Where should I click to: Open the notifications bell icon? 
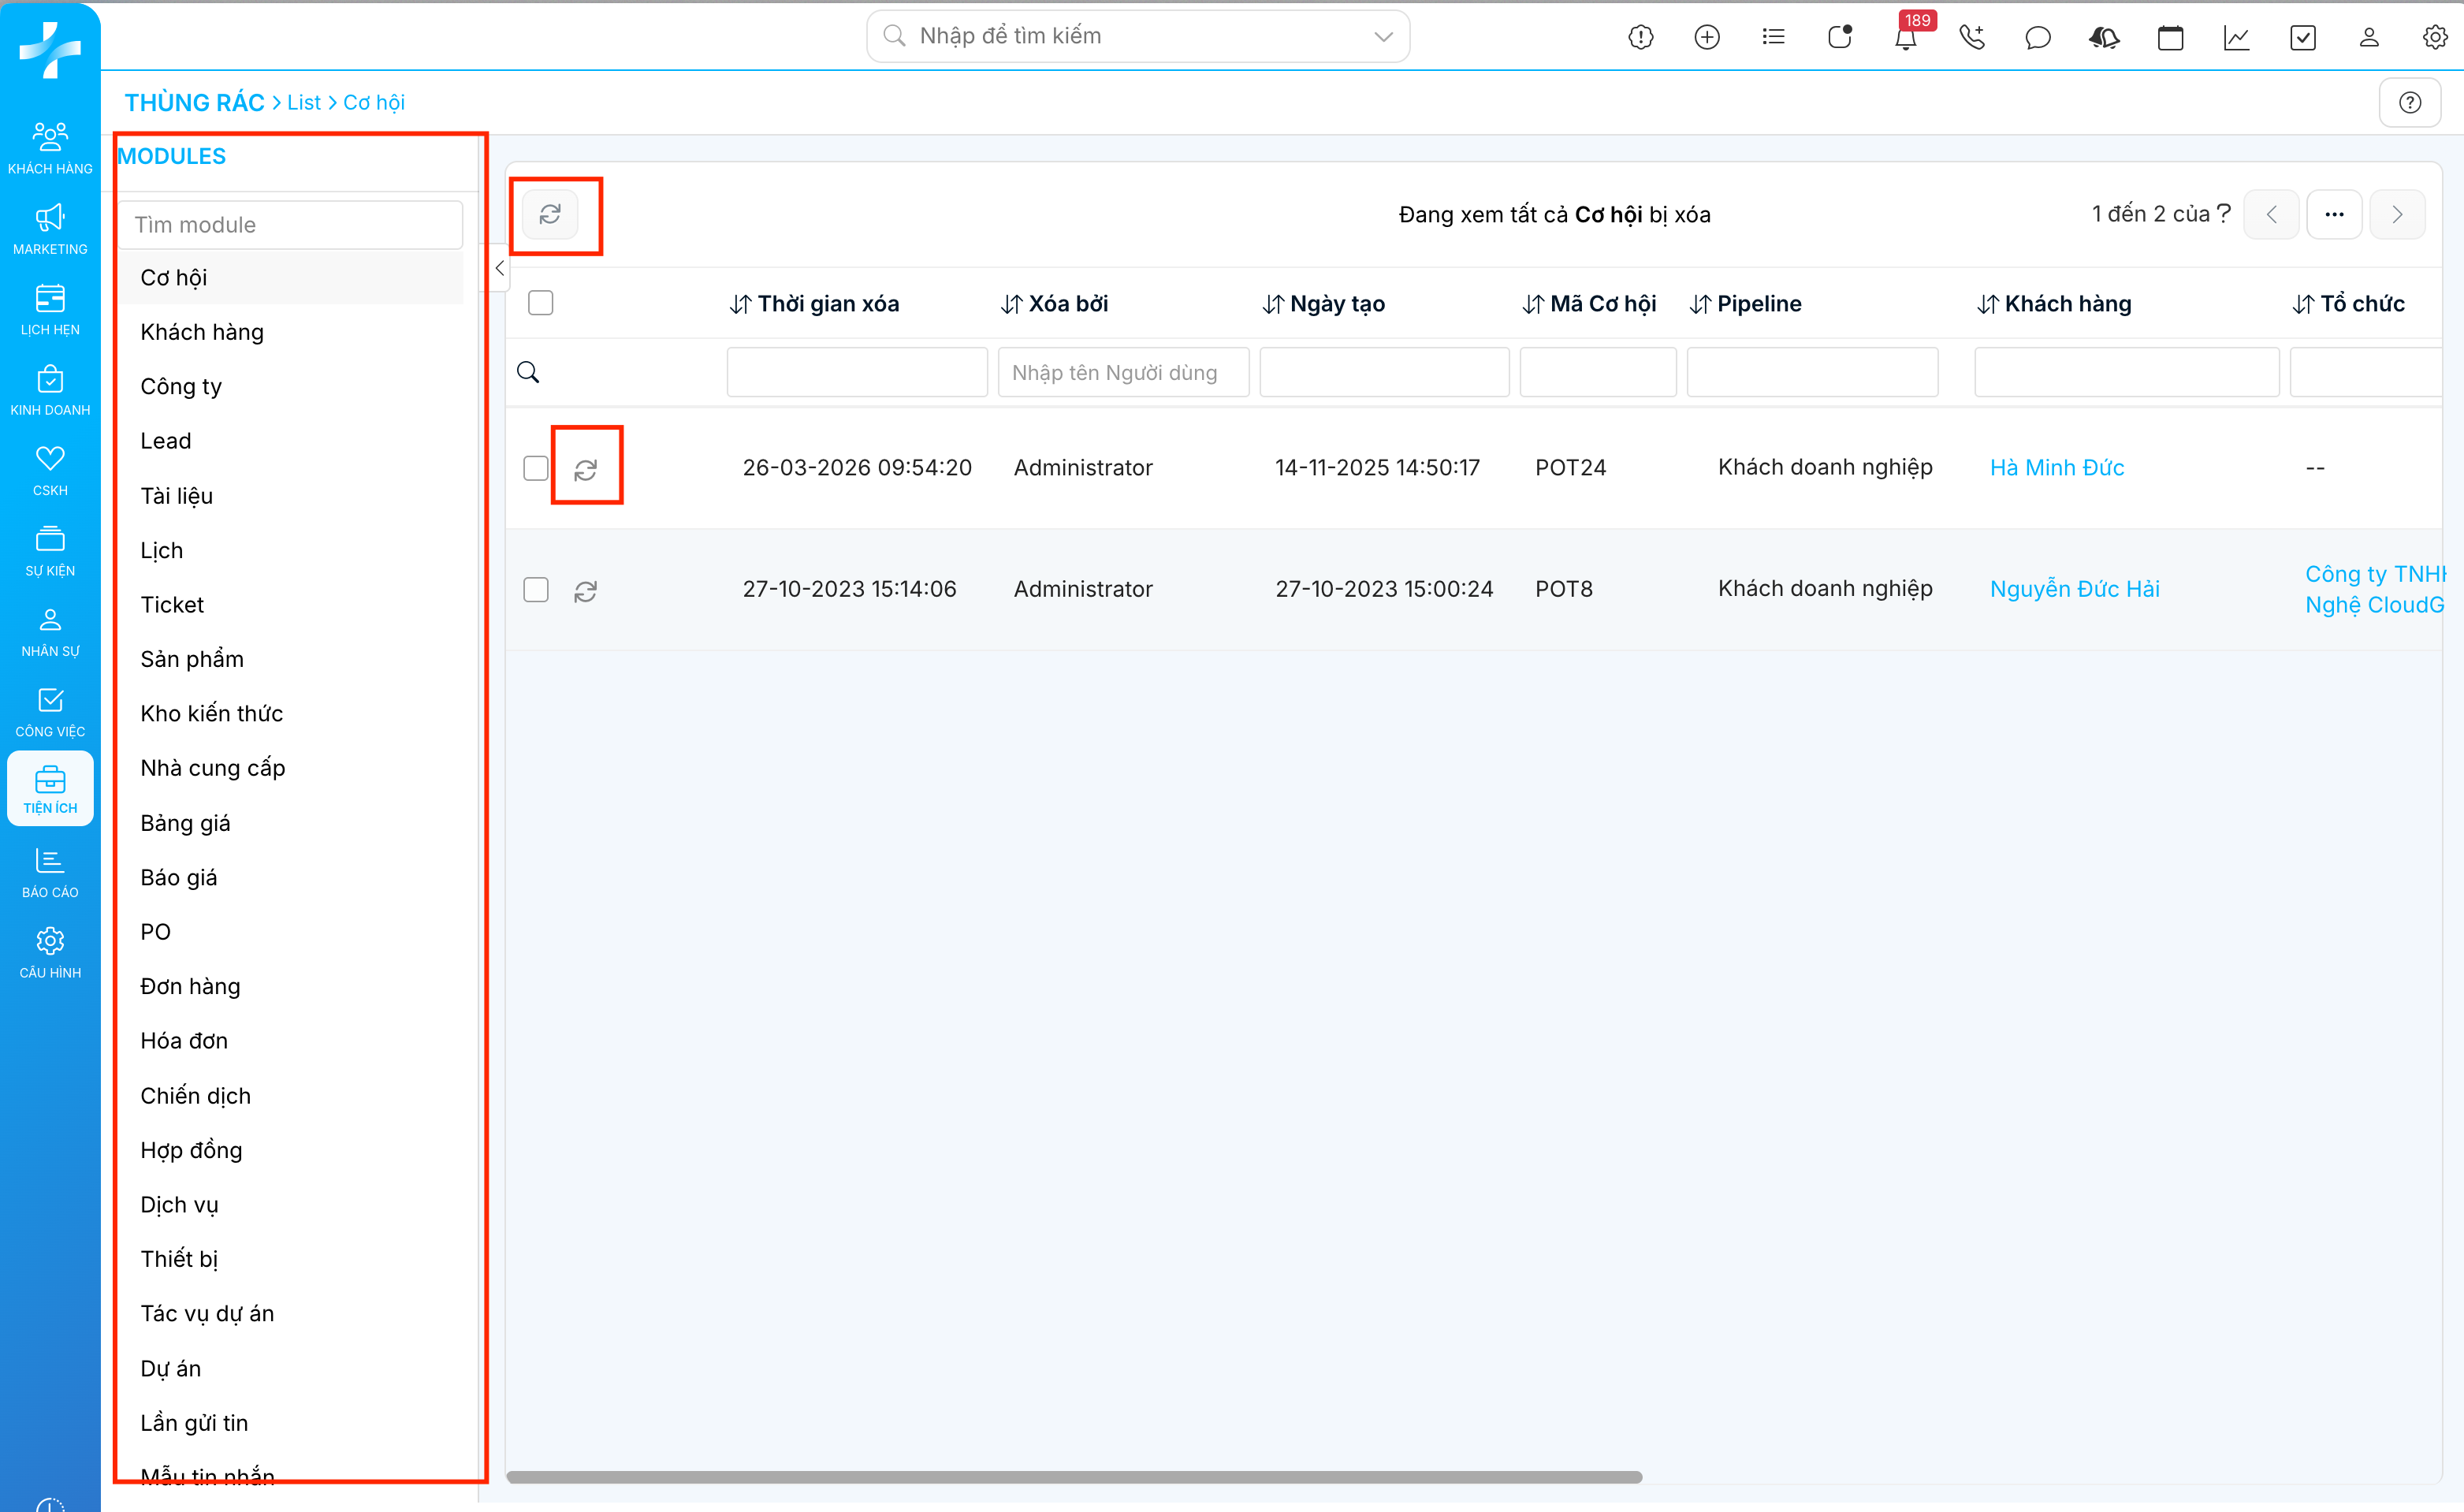coord(1905,38)
